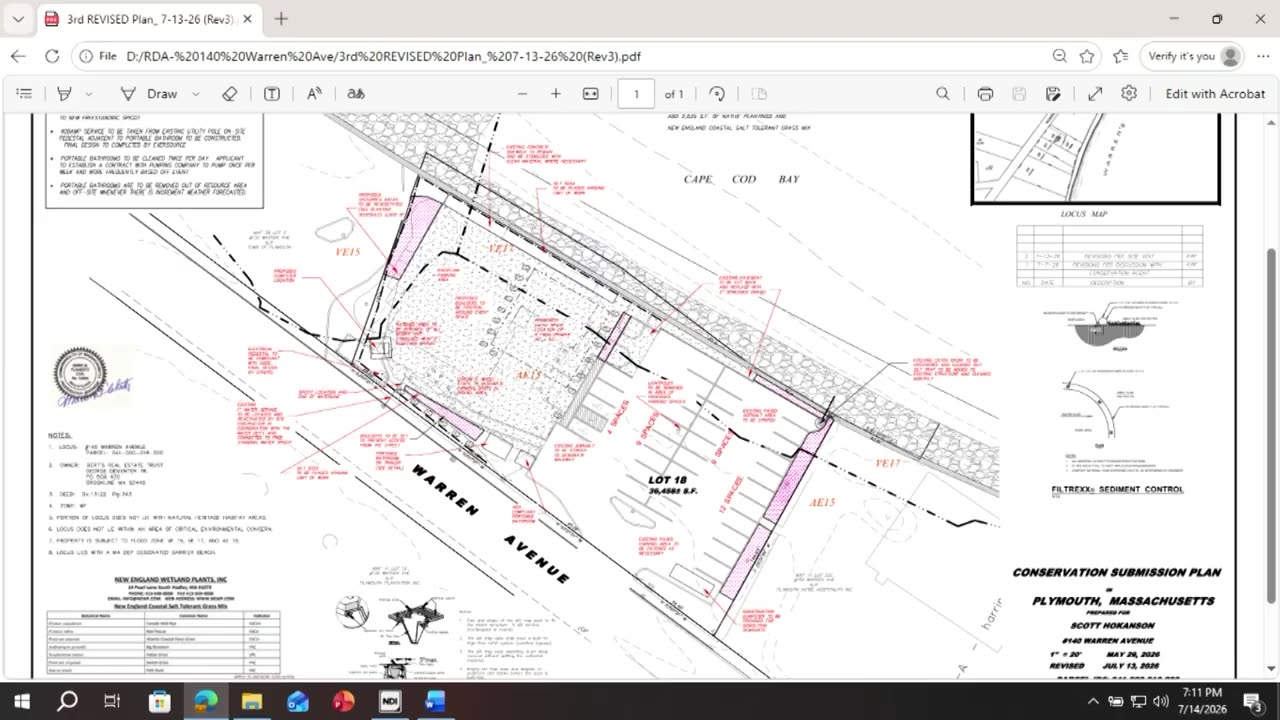Open the taskbar clock showing 7:11 PM
This screenshot has width=1280, height=720.
1202,701
